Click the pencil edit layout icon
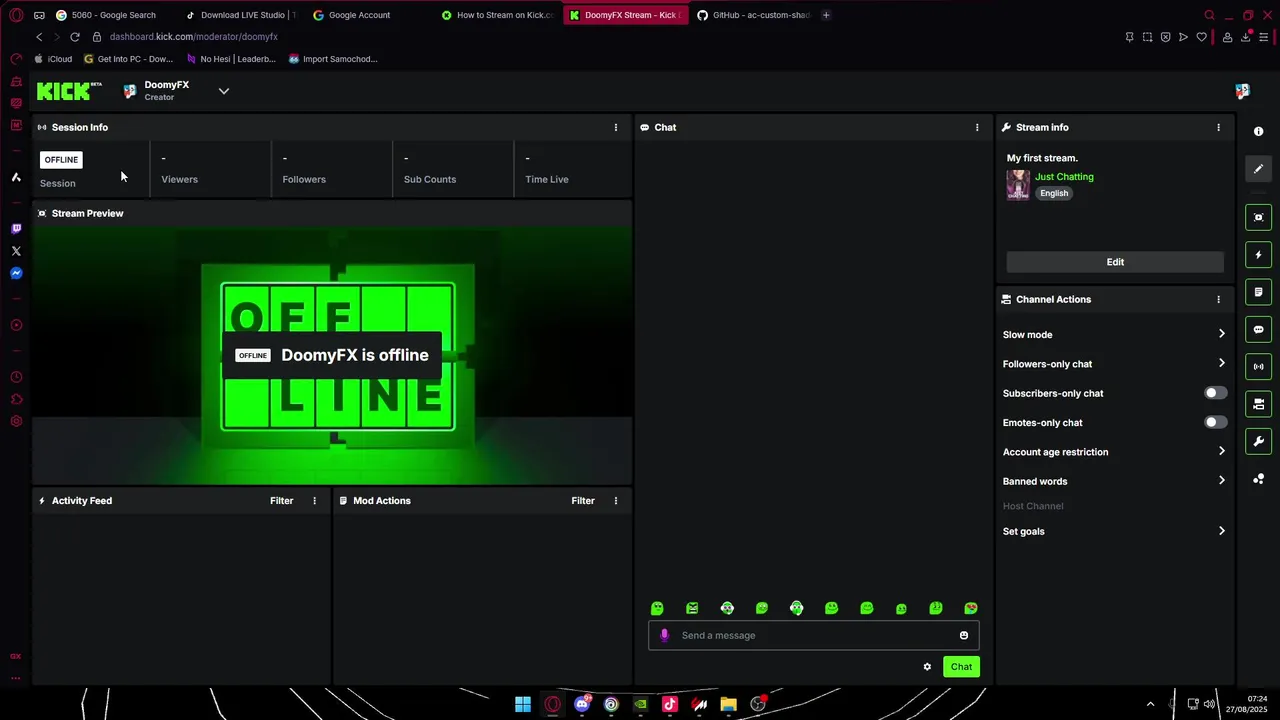Screen dimensions: 1280x720 (x=1259, y=169)
